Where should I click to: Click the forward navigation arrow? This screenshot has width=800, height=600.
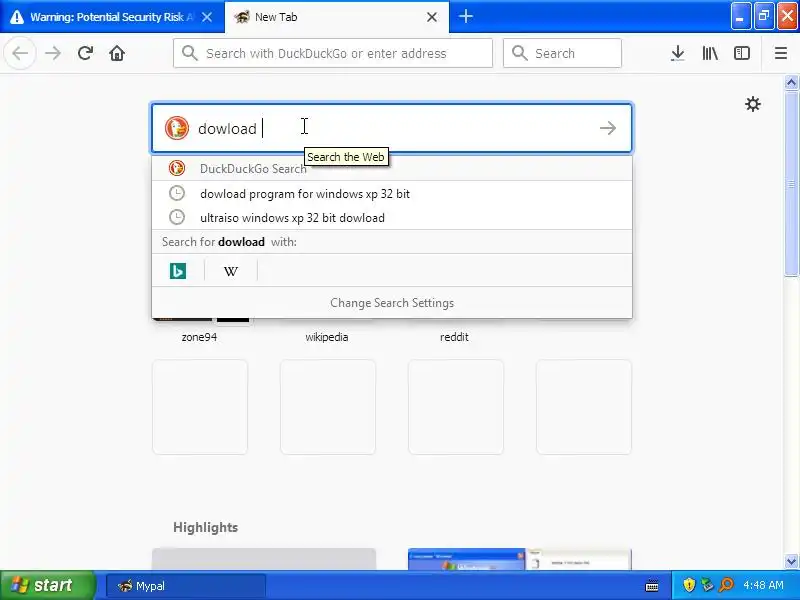coord(53,53)
